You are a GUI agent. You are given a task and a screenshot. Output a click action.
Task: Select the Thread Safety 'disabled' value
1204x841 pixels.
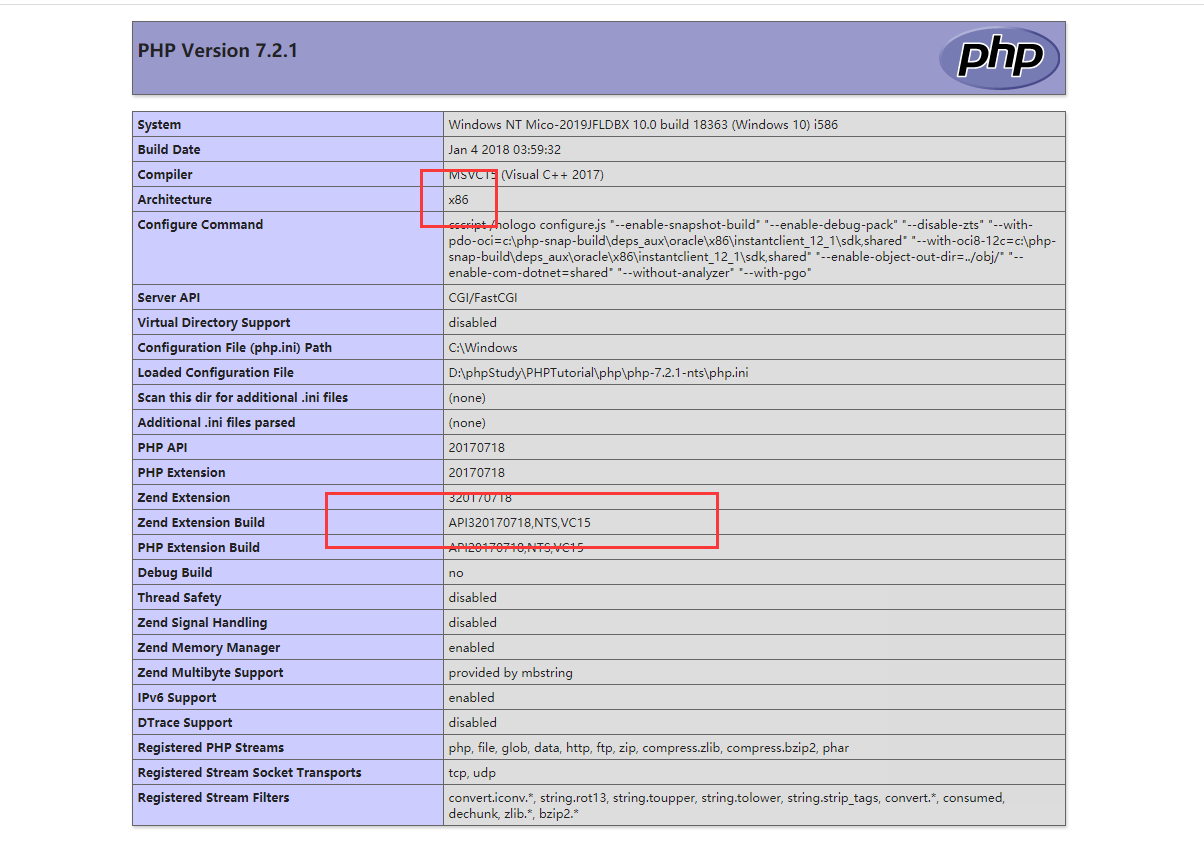[x=473, y=598]
